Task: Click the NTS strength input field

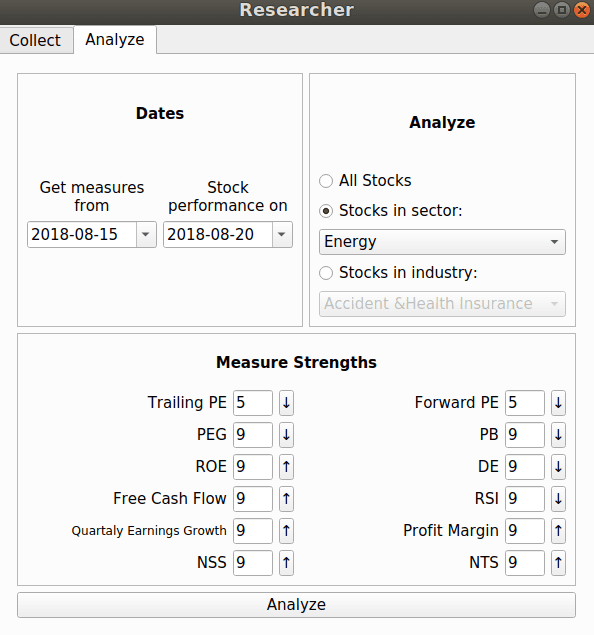Action: pos(525,563)
